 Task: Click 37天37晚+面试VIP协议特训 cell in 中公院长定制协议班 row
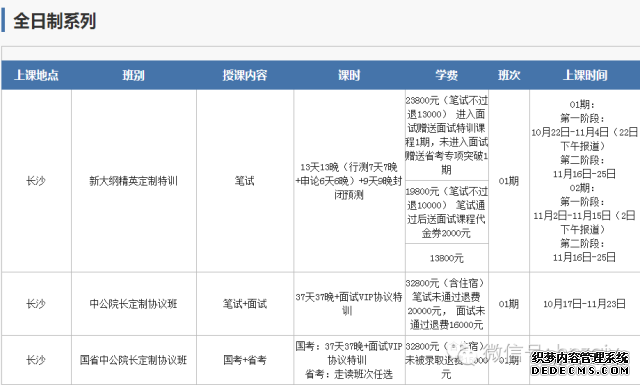(349, 304)
